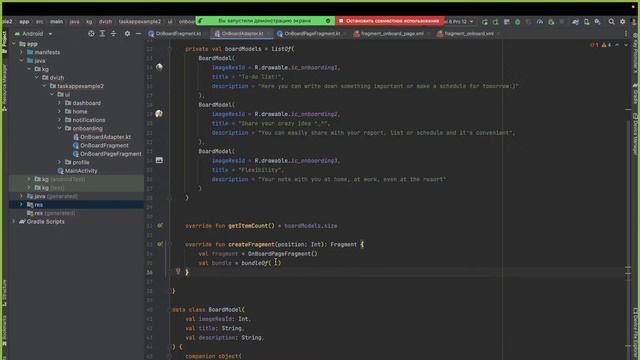Collapse the onboarding package
The width and height of the screenshot is (640, 360).
coord(60,128)
